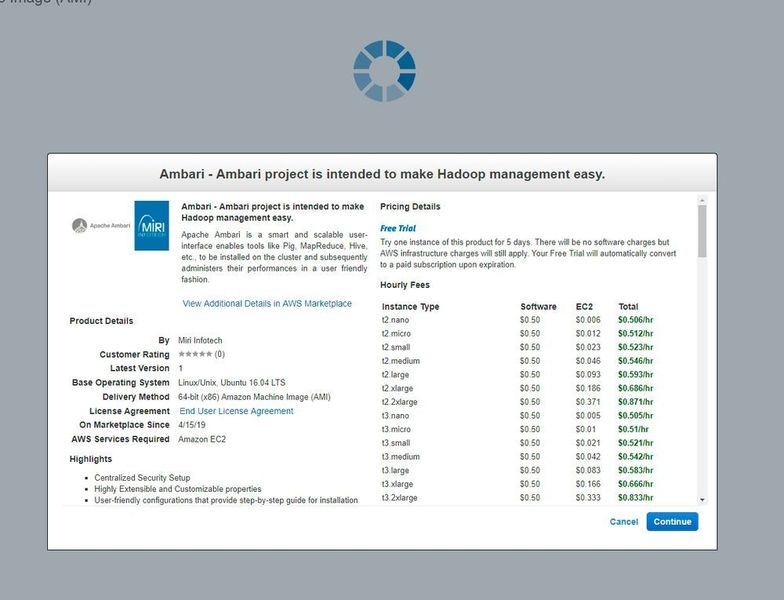The image size is (784, 600).
Task: Click the $0.51/hr total price
Action: [x=633, y=430]
